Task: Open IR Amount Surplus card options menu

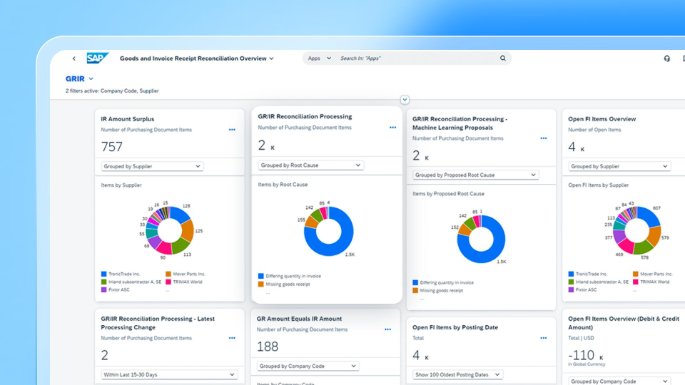Action: click(x=232, y=130)
